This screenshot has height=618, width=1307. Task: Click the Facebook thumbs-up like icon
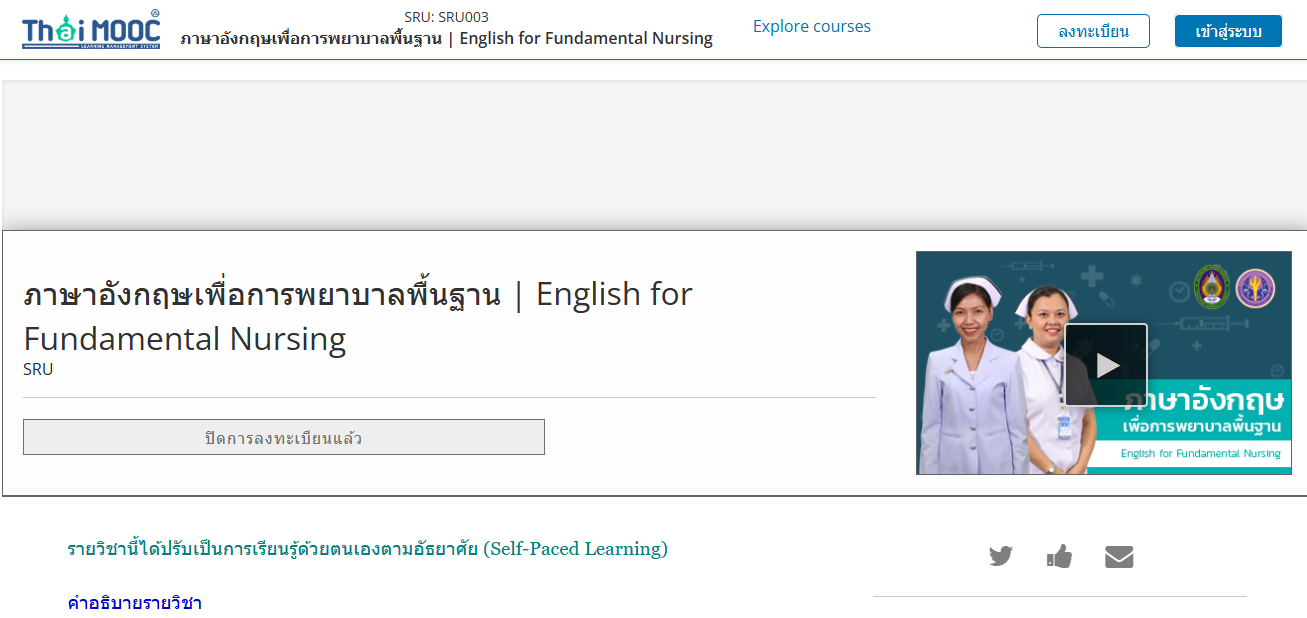pos(1059,556)
